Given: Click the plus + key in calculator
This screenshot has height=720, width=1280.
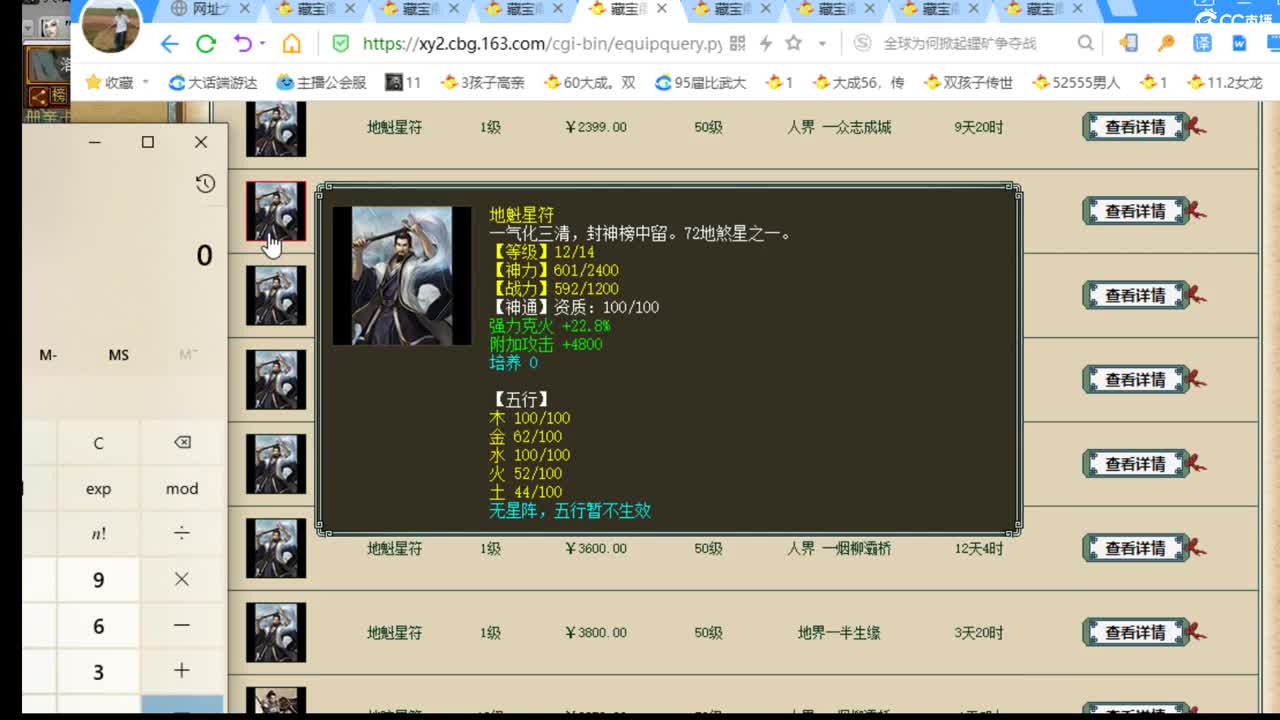Looking at the screenshot, I should [x=182, y=671].
